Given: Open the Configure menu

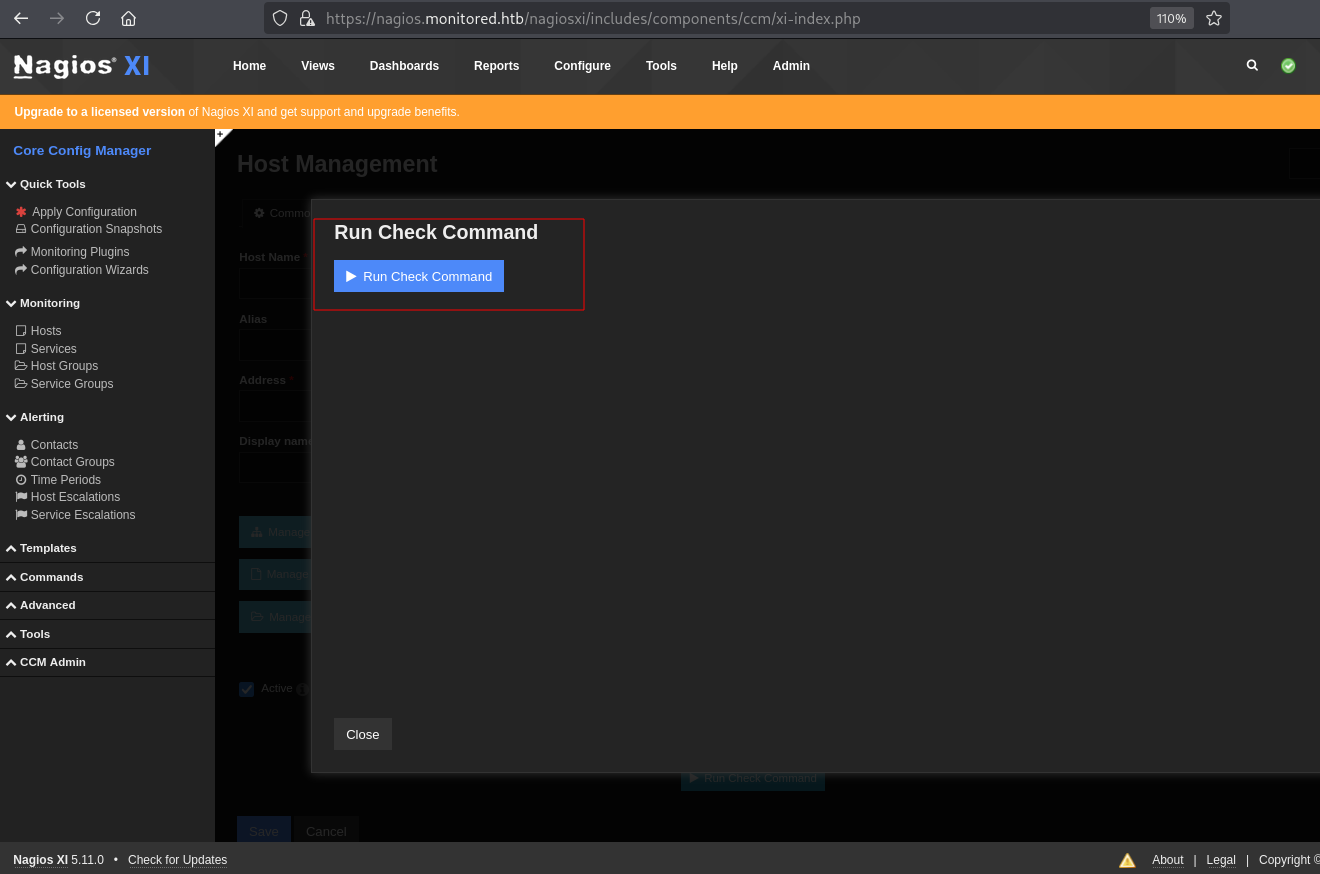Looking at the screenshot, I should pos(582,66).
